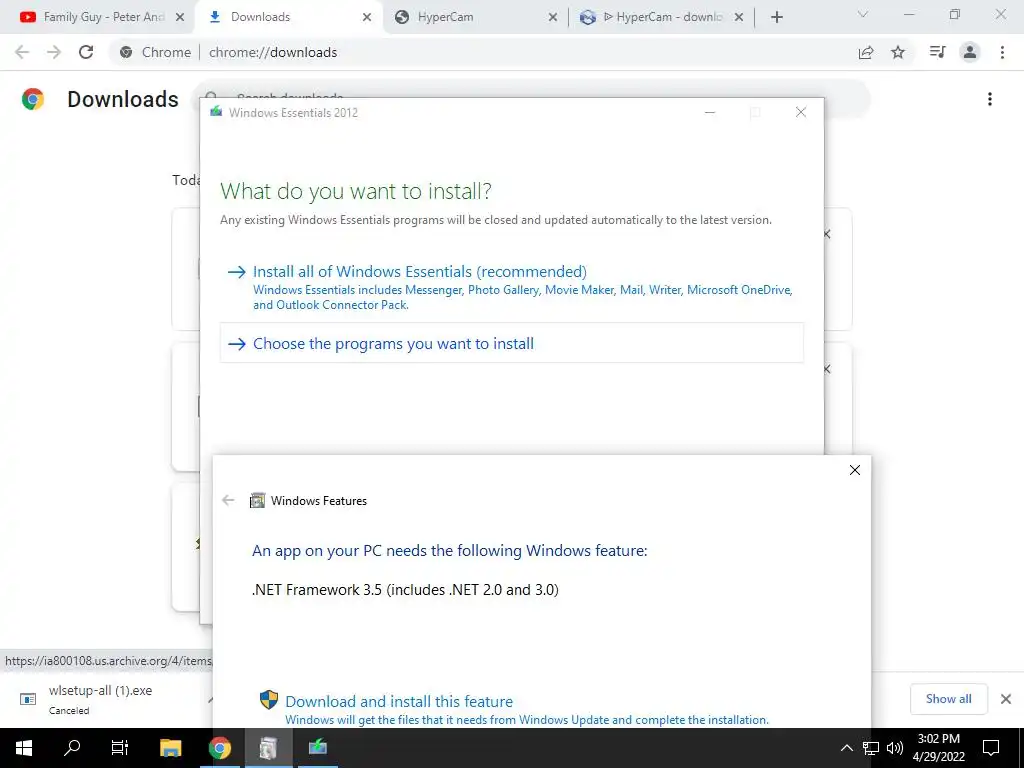Viewport: 1024px width, 768px height.
Task: Open the Downloads page three-dot menu
Action: tap(990, 99)
